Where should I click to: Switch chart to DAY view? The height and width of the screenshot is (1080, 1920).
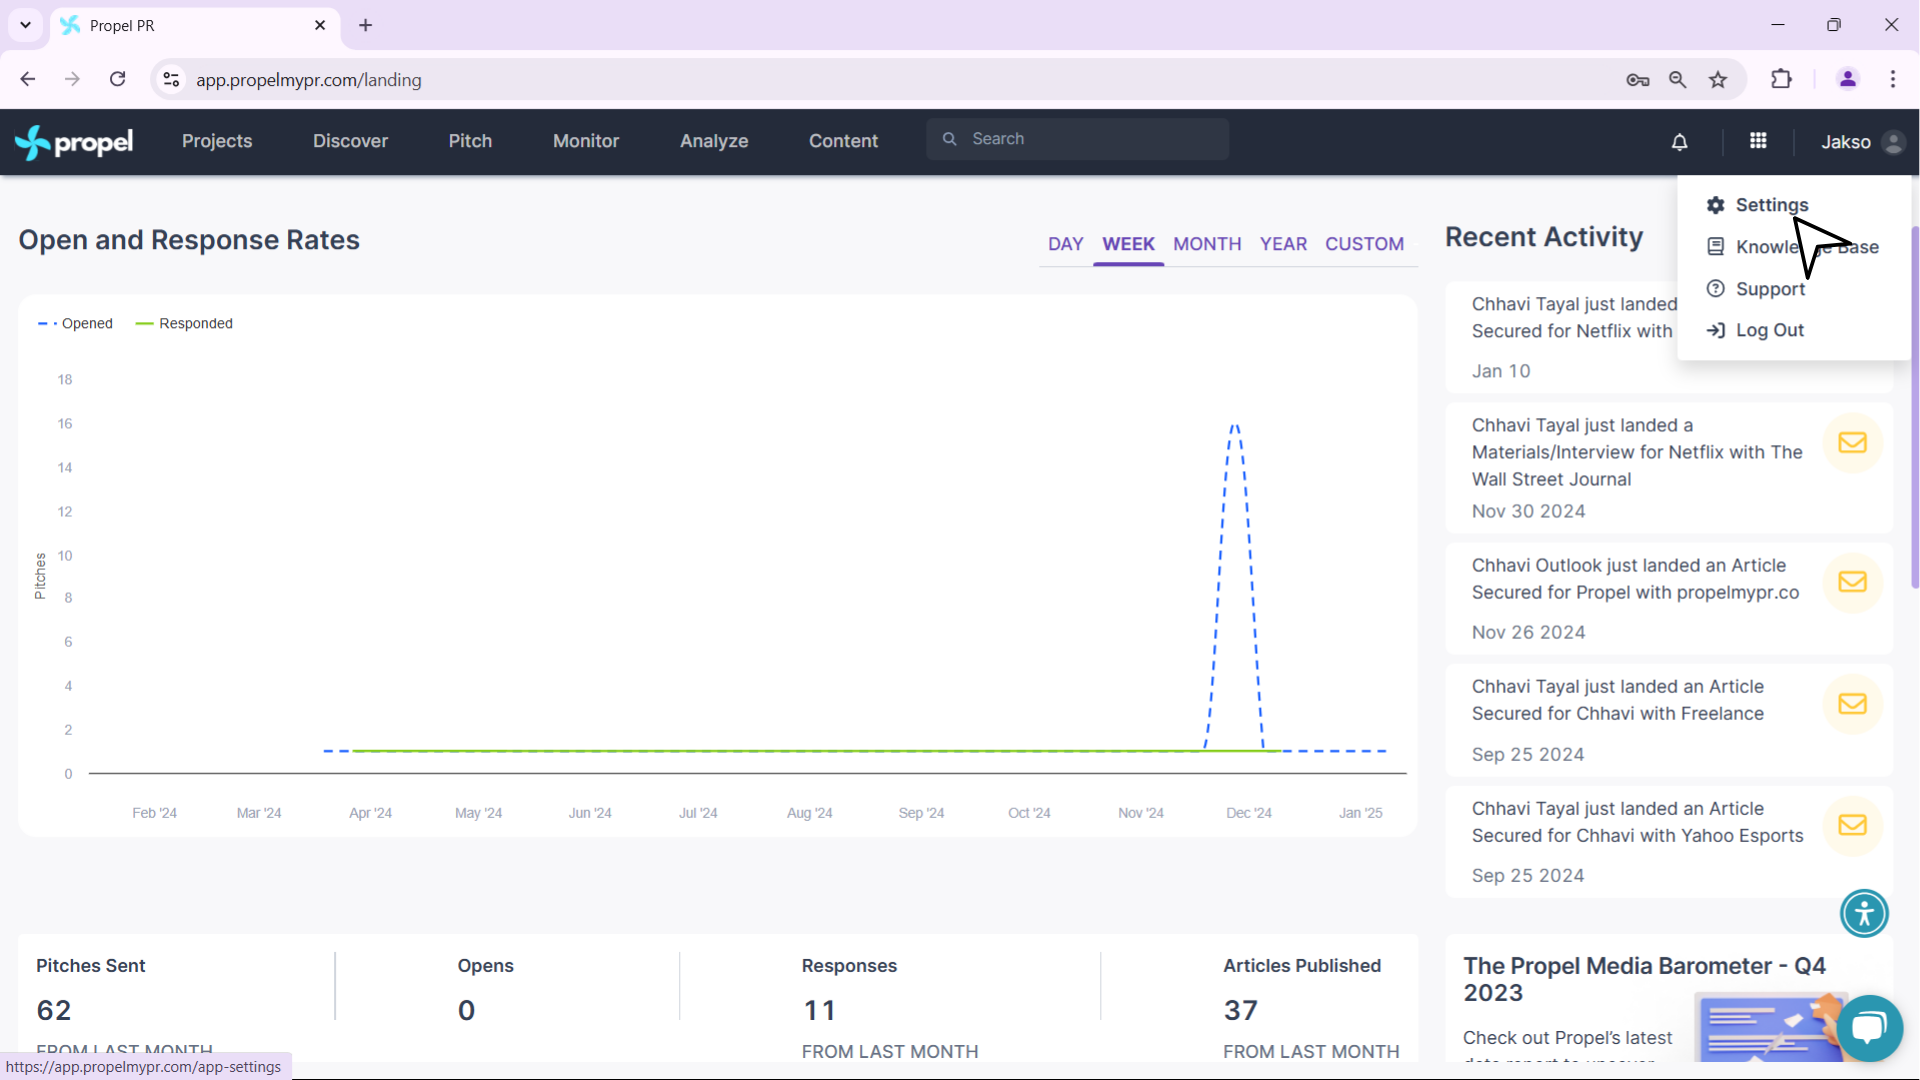[x=1065, y=244]
